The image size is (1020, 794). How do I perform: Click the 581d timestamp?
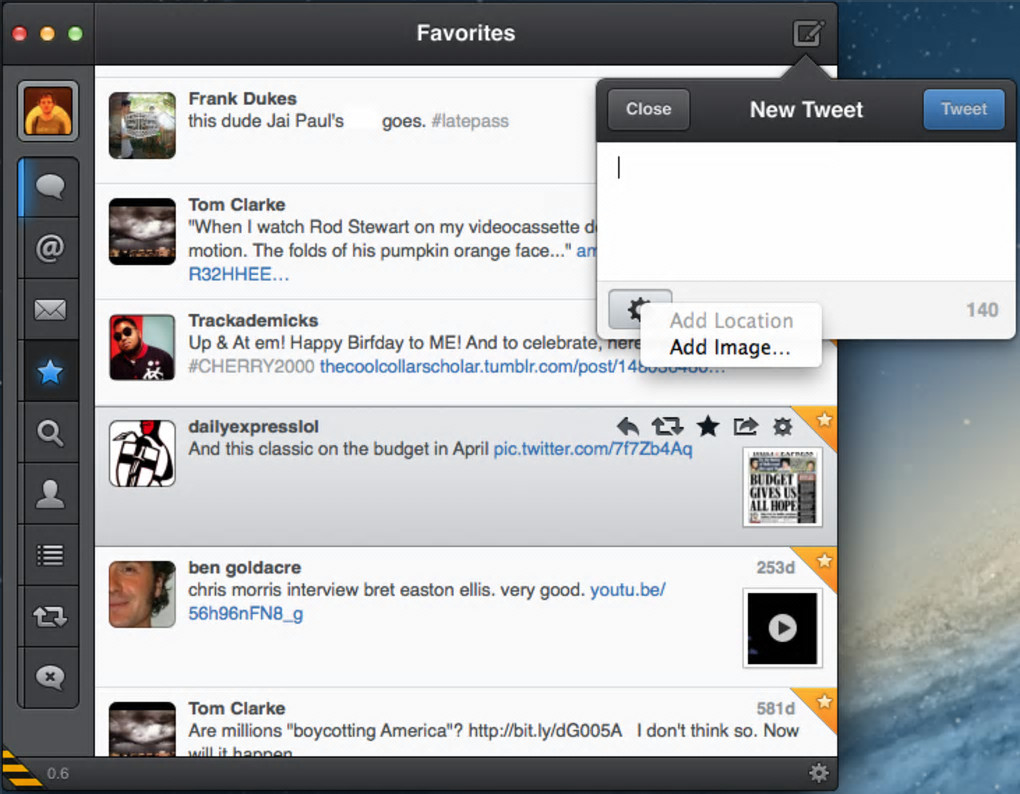coord(775,709)
